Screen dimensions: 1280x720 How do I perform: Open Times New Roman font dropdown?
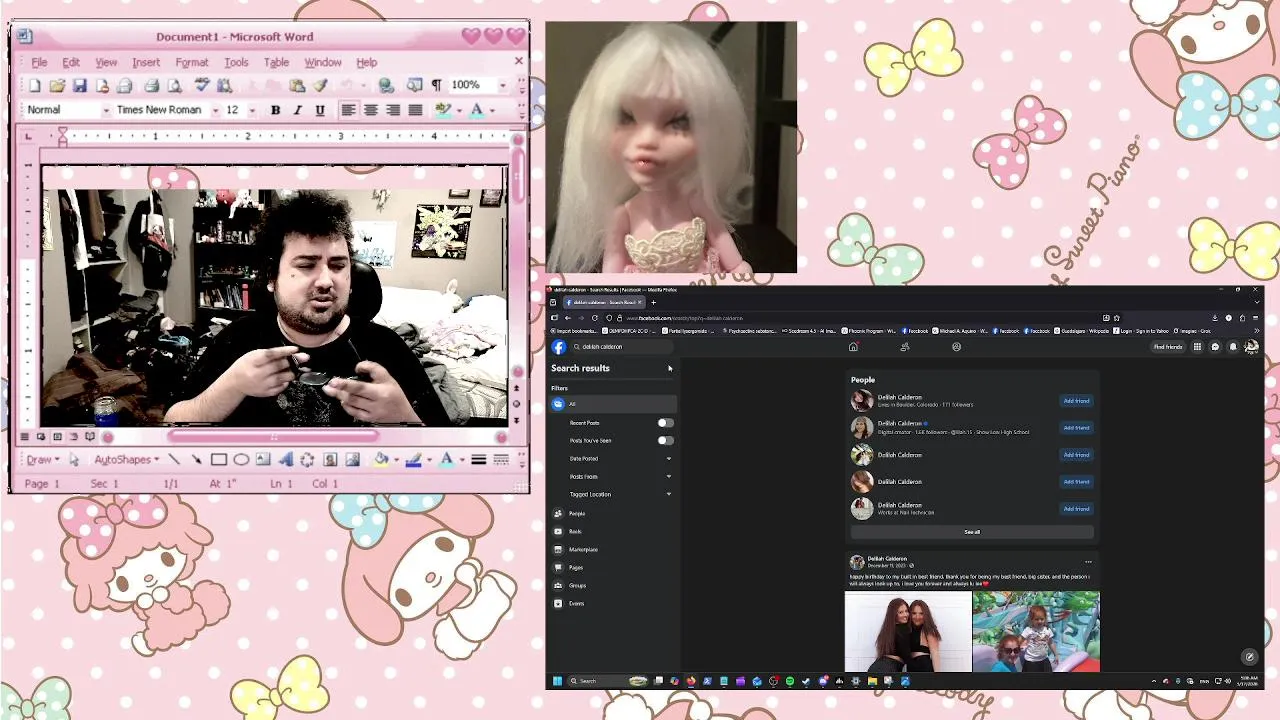[x=215, y=110]
